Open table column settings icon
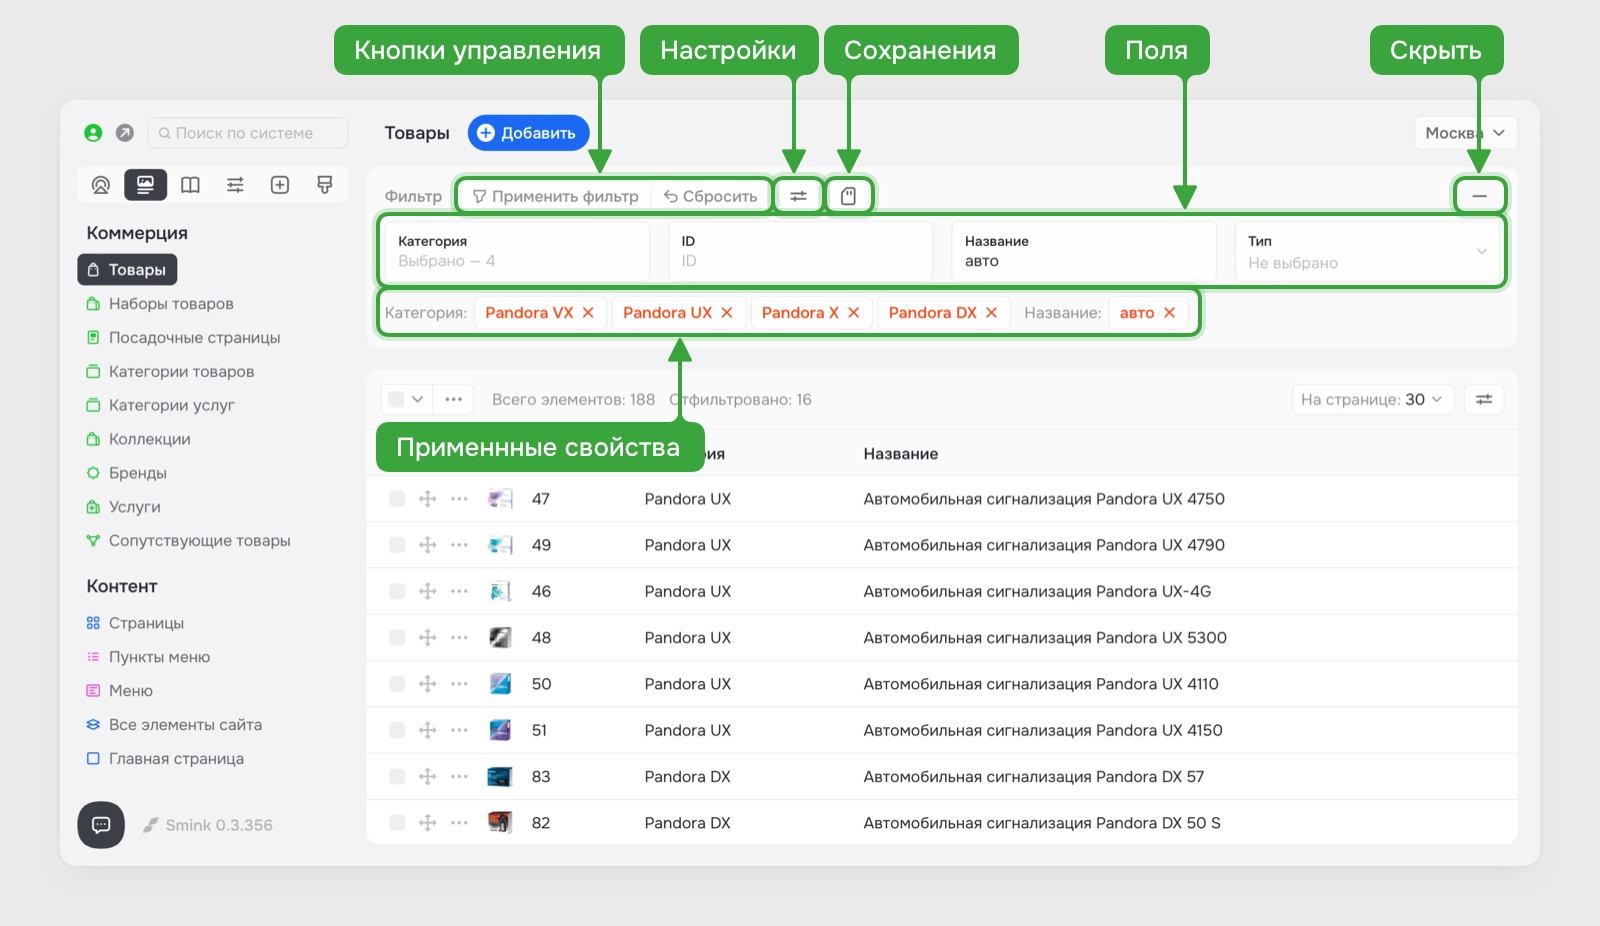The width and height of the screenshot is (1600, 926). click(x=1484, y=400)
